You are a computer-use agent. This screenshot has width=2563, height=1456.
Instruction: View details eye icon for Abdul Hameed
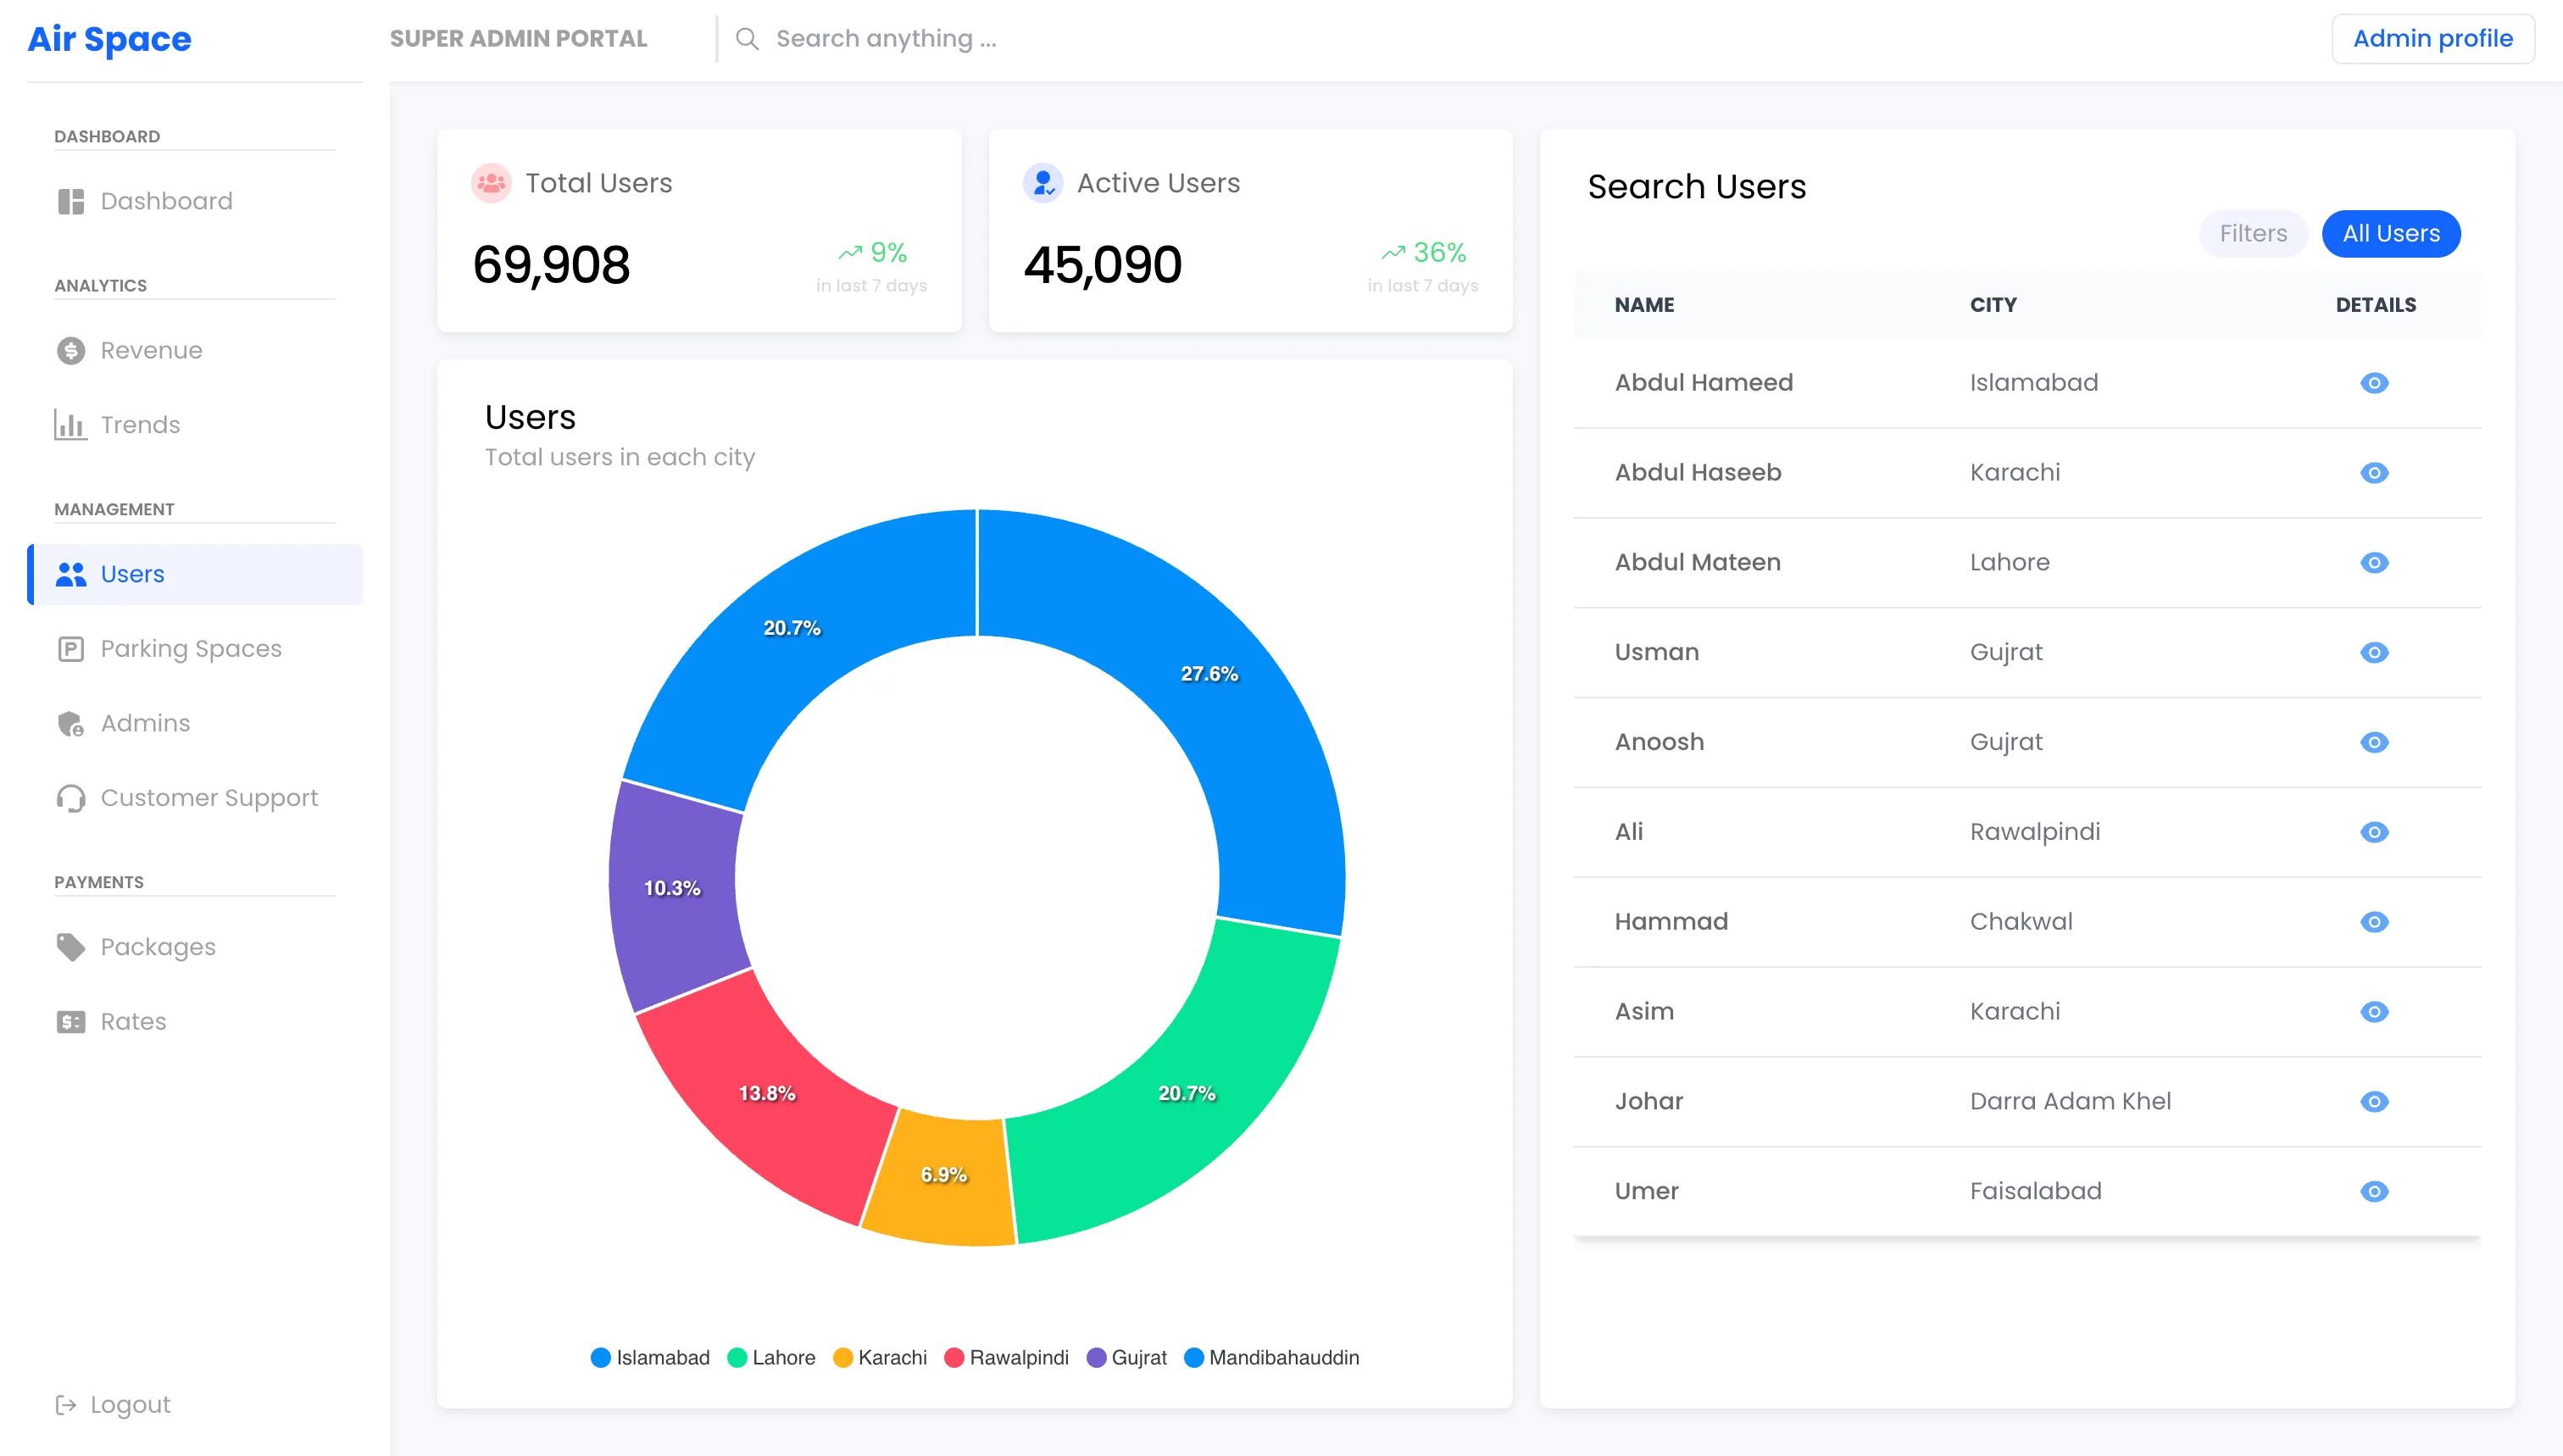(2373, 383)
